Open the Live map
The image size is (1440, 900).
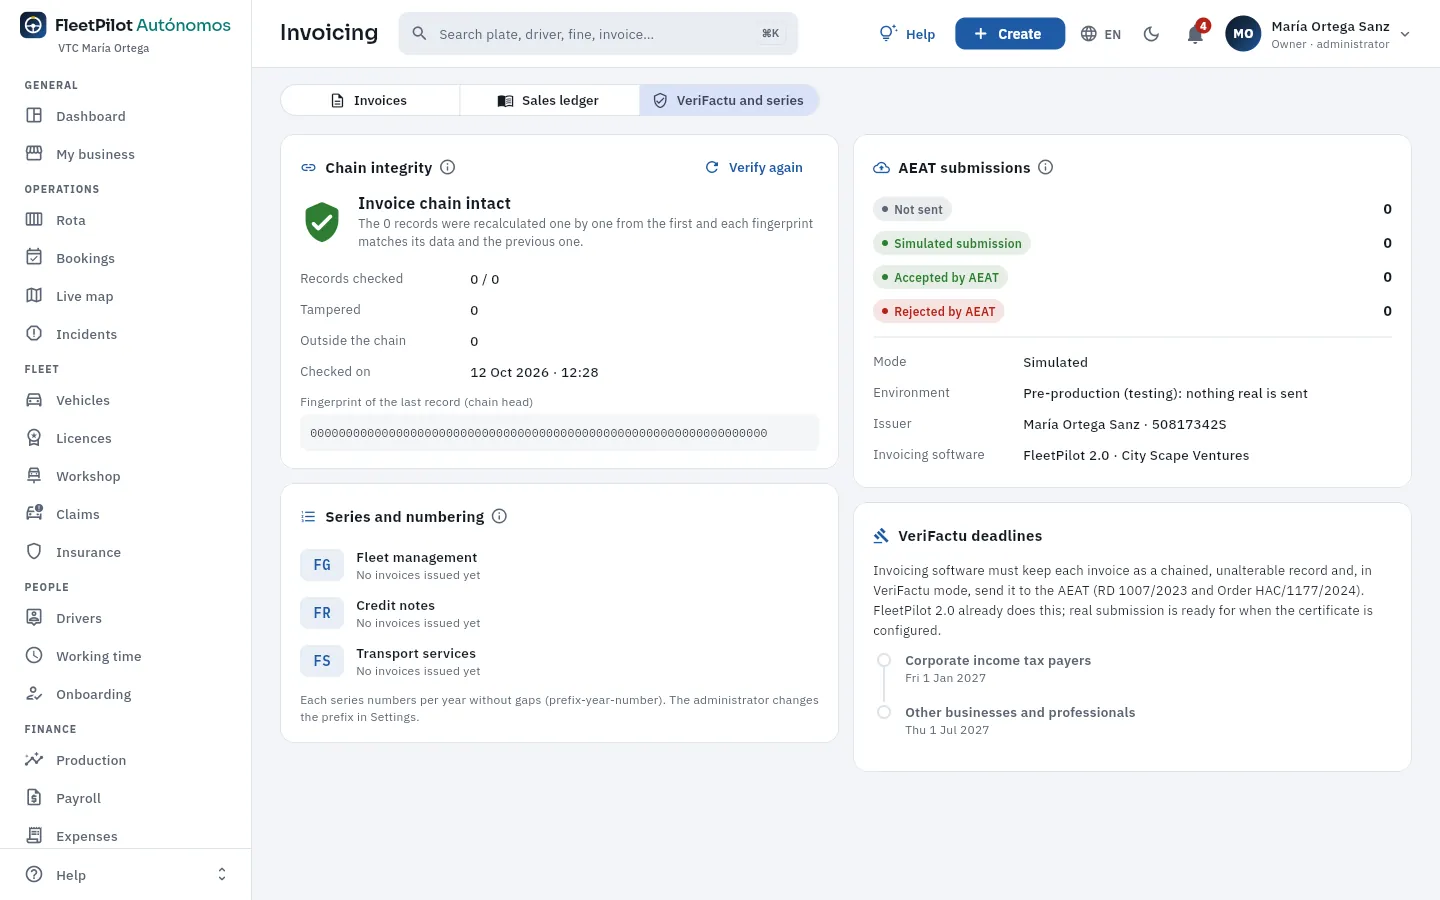click(125, 296)
